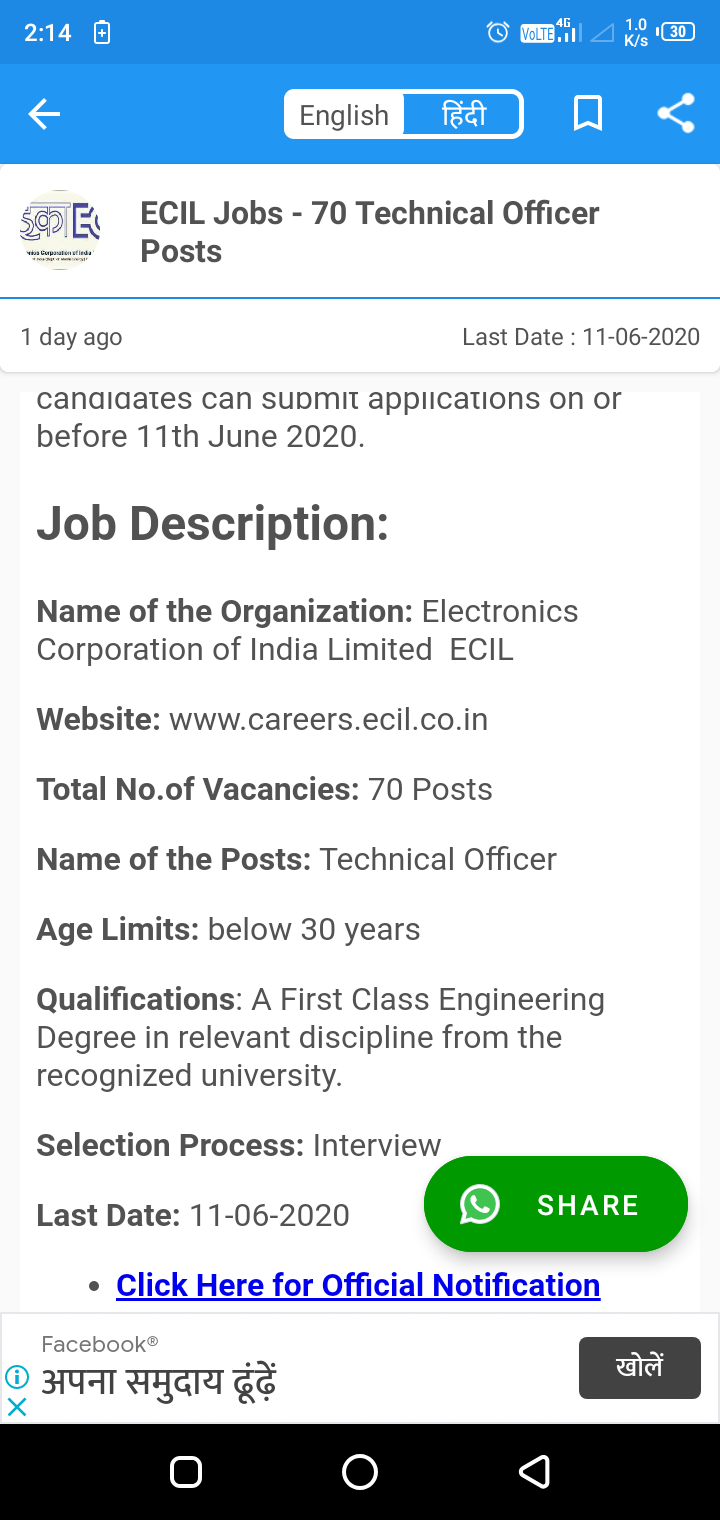Tap the alarm icon in status bar
This screenshot has width=720, height=1520.
point(497,33)
